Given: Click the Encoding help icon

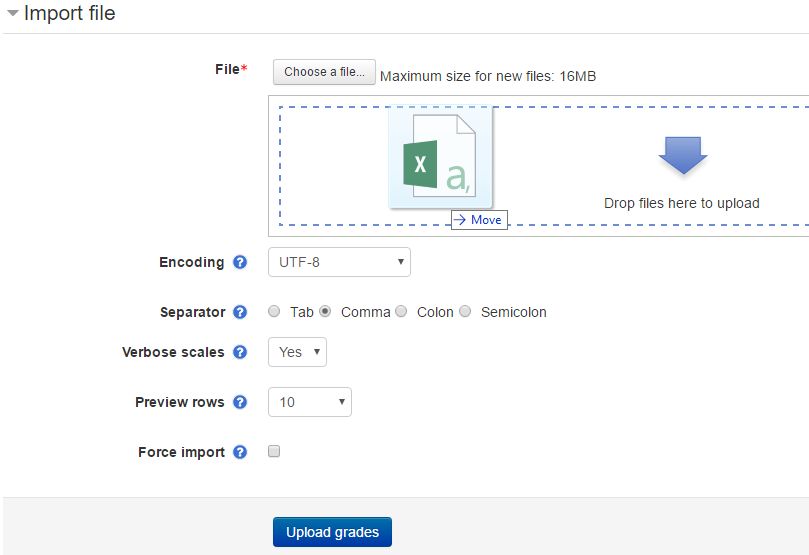Looking at the screenshot, I should (240, 262).
